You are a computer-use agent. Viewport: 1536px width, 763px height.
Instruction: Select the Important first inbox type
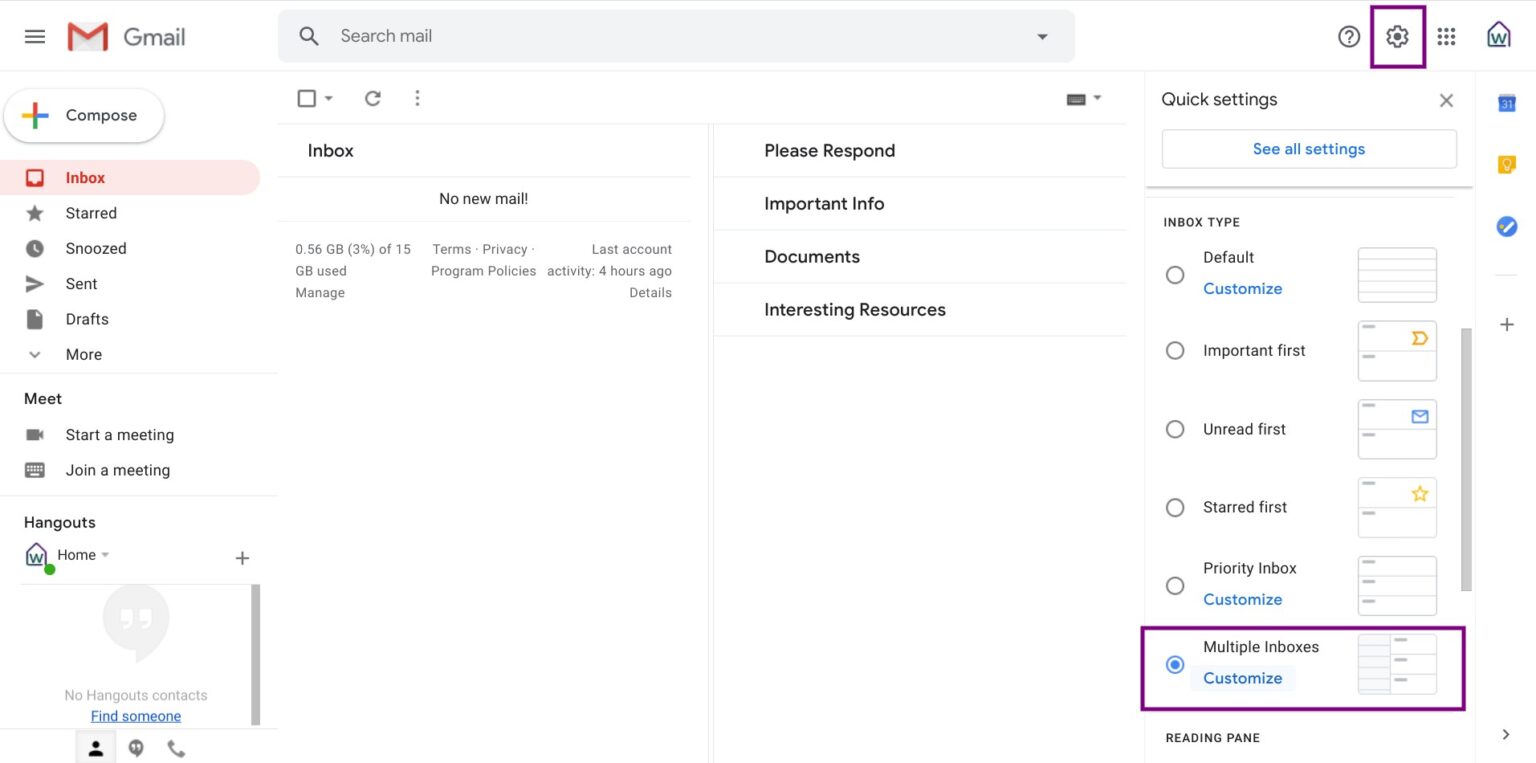pyautogui.click(x=1175, y=350)
